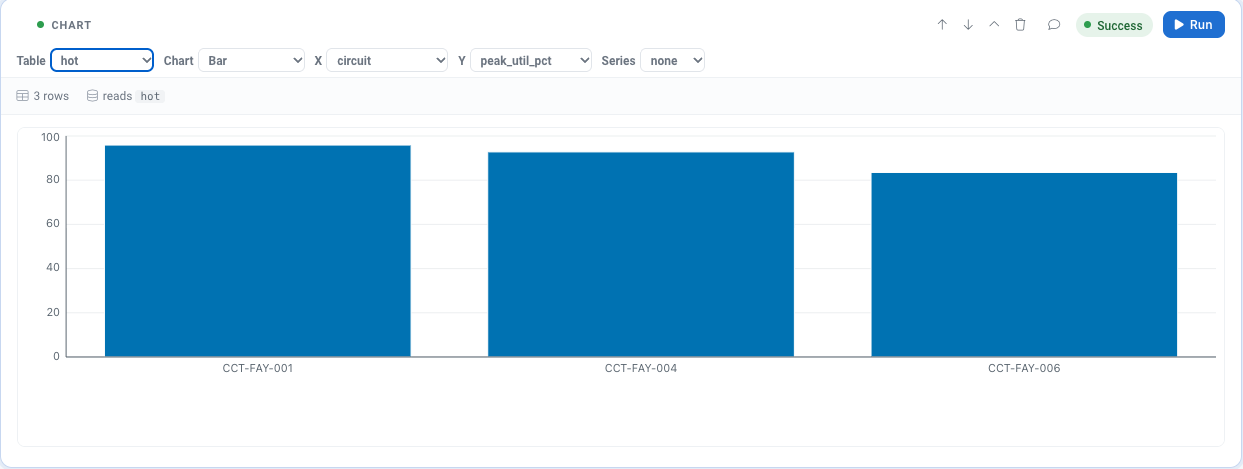Click the database icon beside reads
This screenshot has width=1243, height=469.
pyautogui.click(x=92, y=96)
